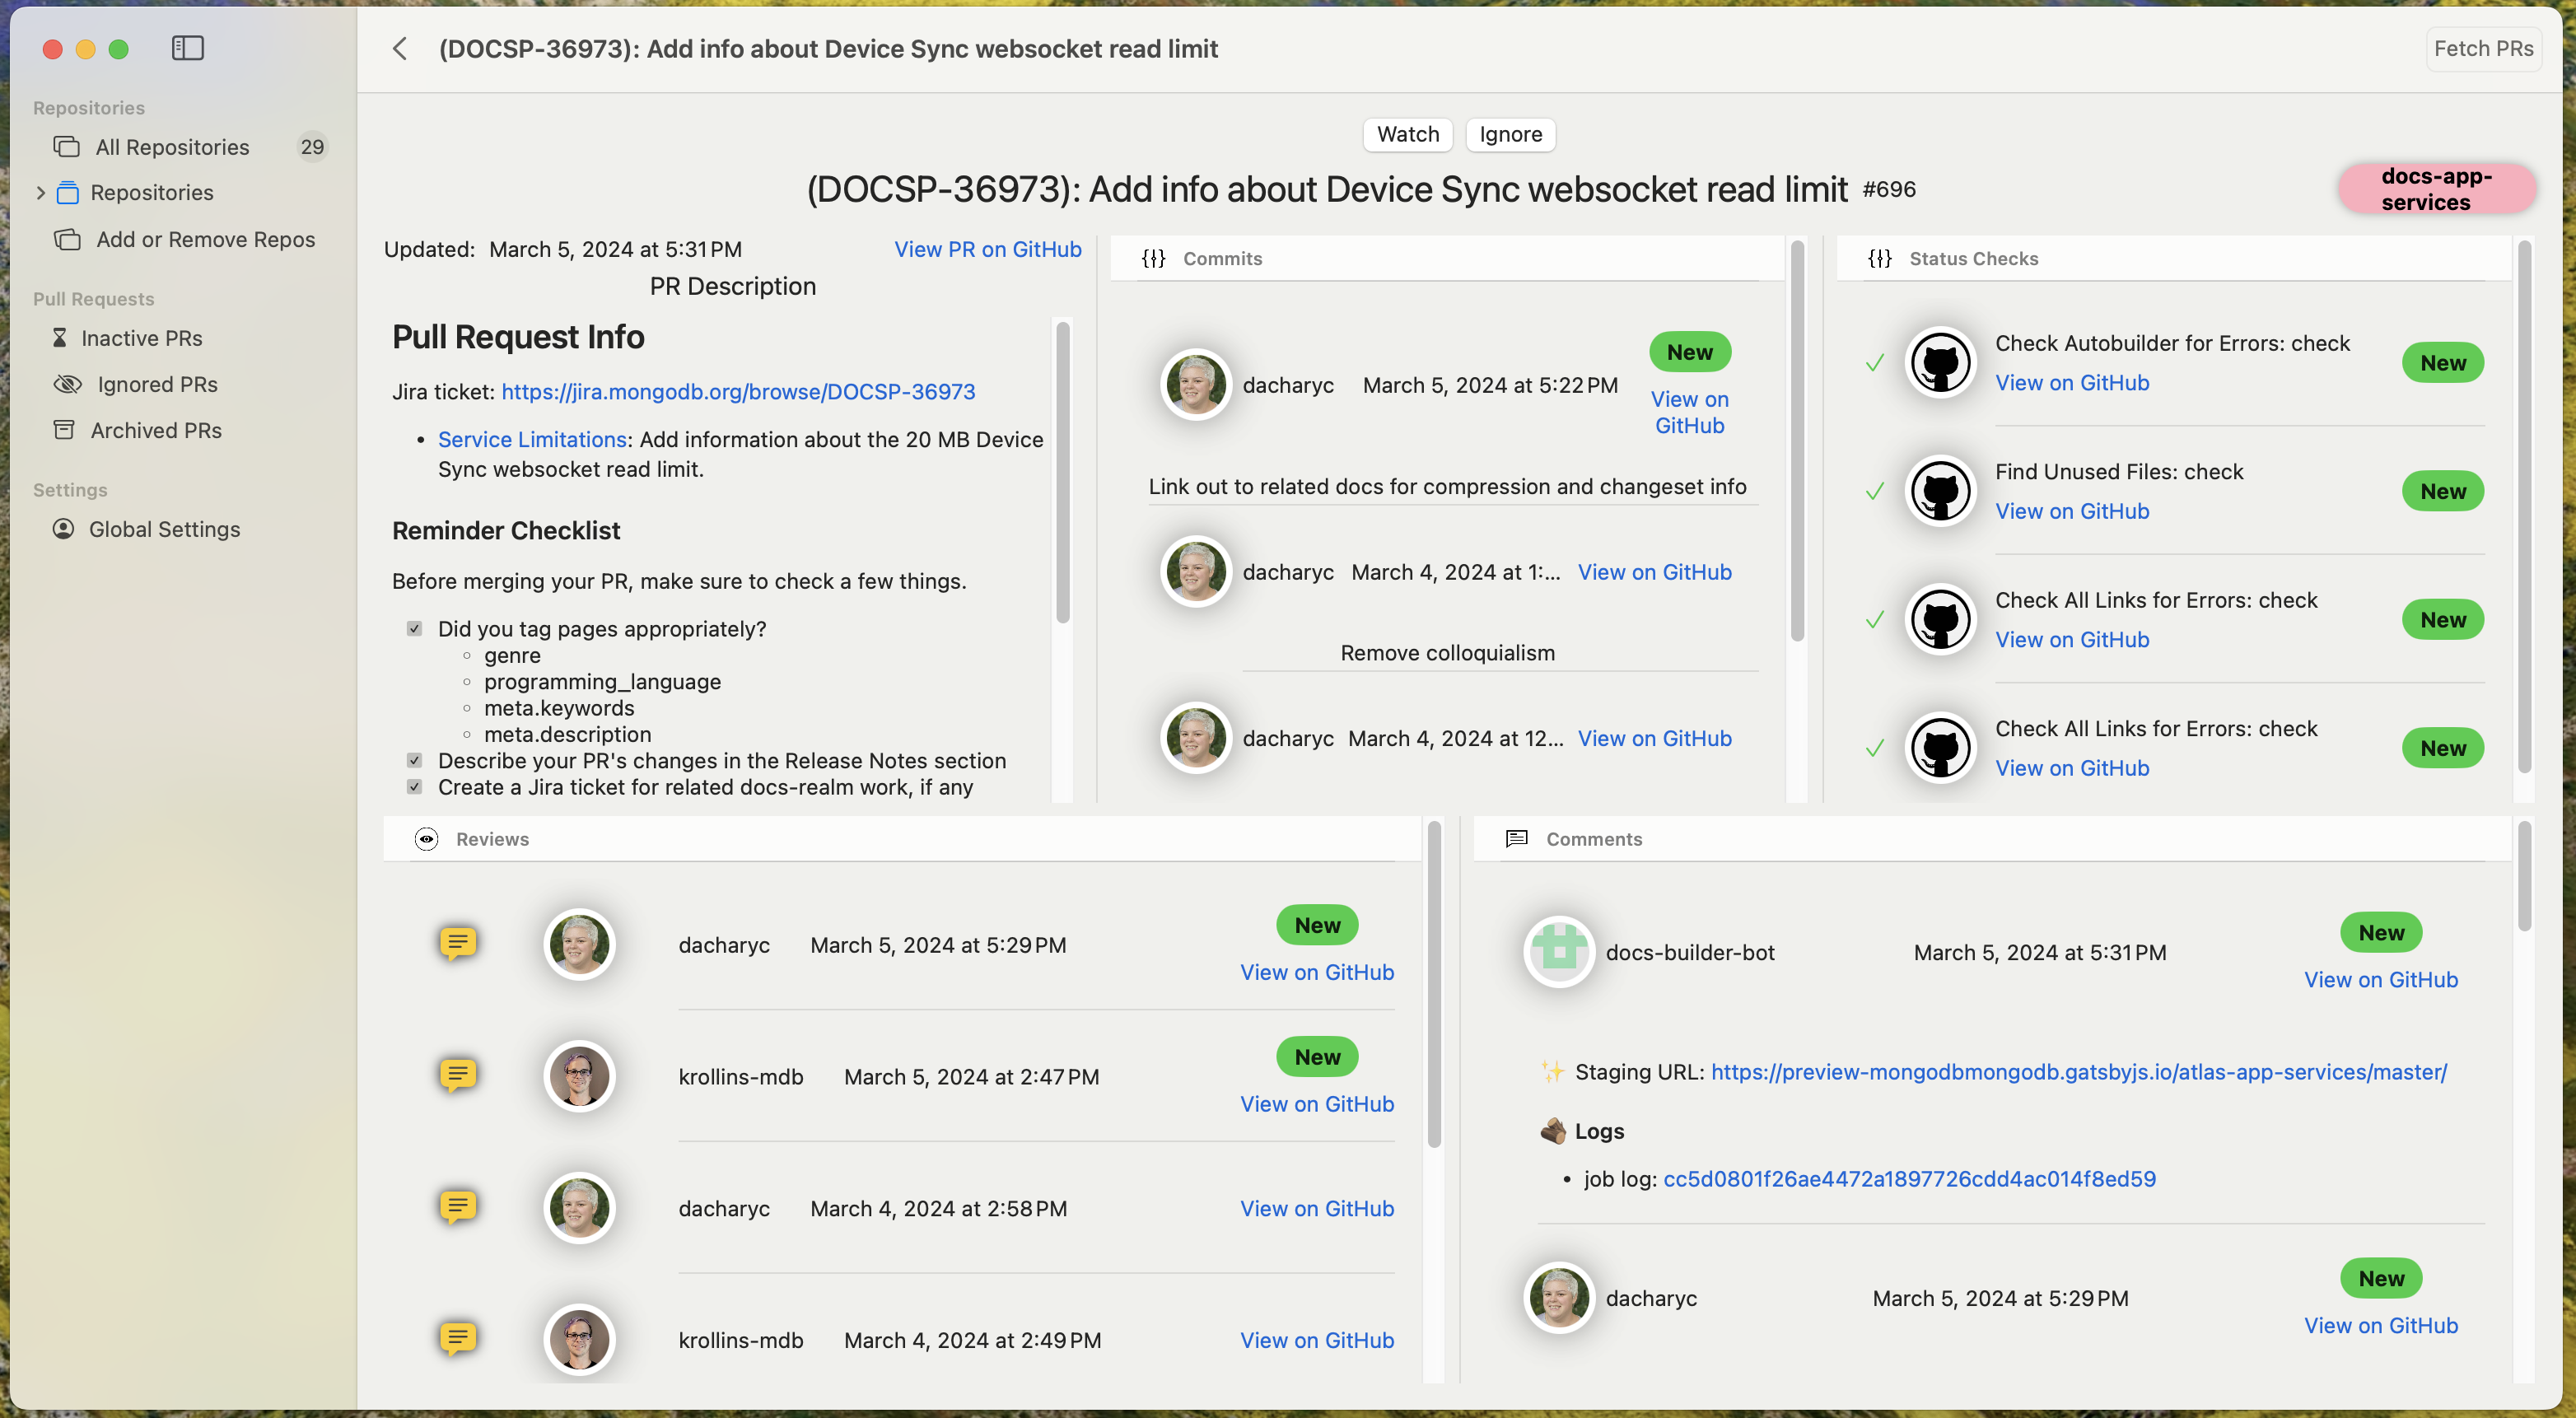Toggle 'Create a Jira ticket' checkbox
The width and height of the screenshot is (2576, 1418).
pyautogui.click(x=414, y=787)
